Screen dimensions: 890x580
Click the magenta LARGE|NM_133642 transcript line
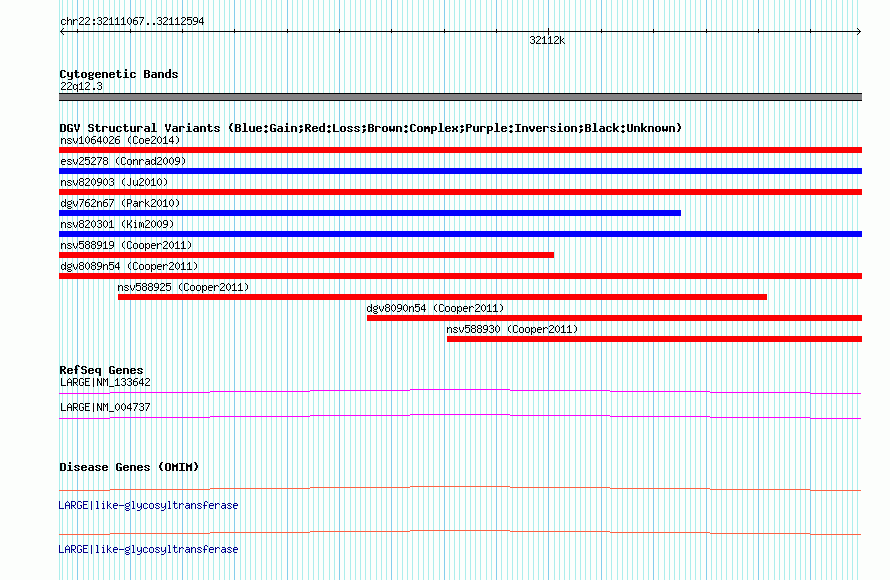point(460,391)
